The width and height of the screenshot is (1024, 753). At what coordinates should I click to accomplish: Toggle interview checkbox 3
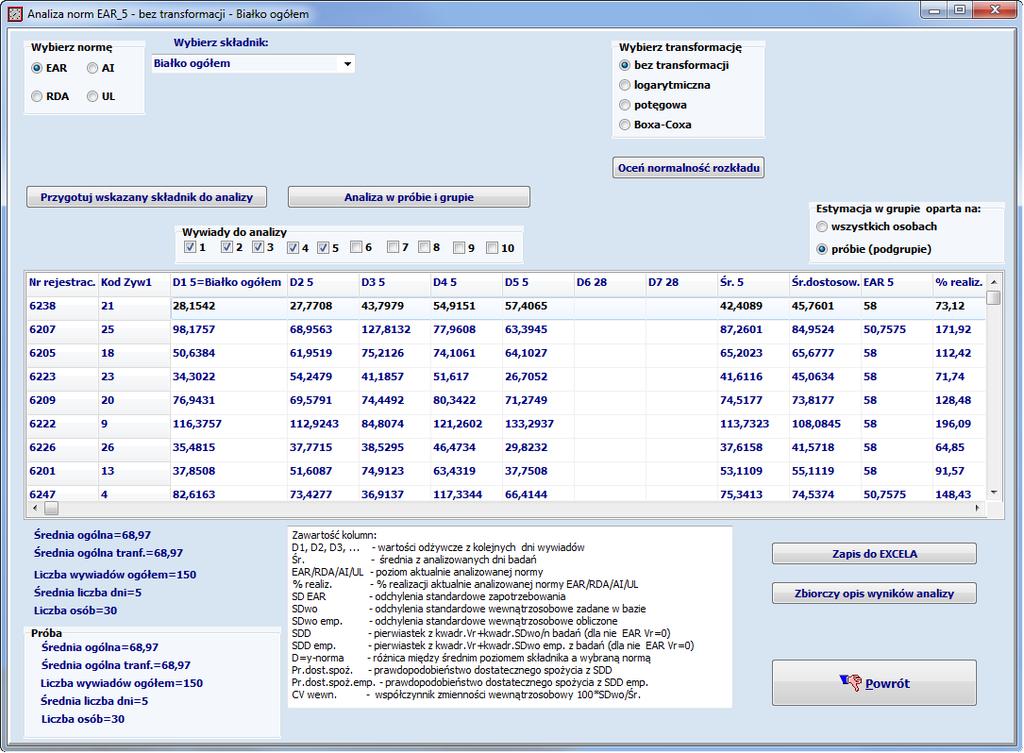(x=258, y=247)
